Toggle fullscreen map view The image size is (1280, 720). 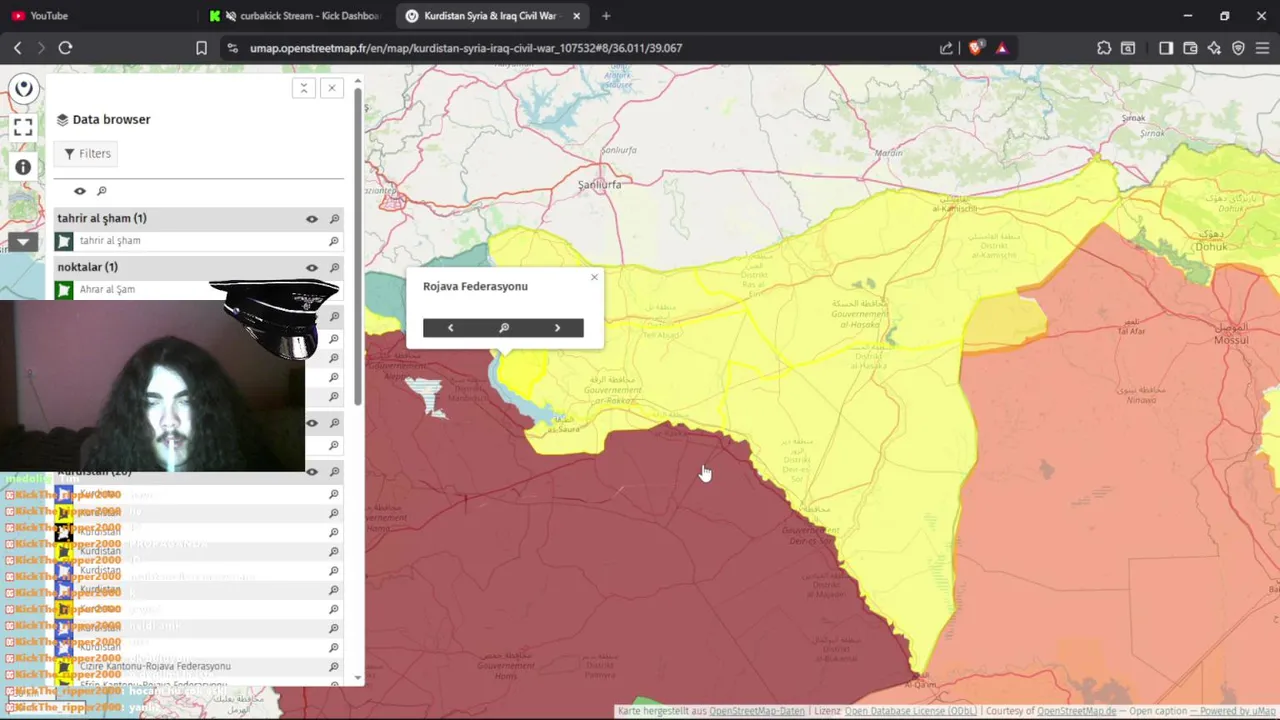tap(23, 127)
